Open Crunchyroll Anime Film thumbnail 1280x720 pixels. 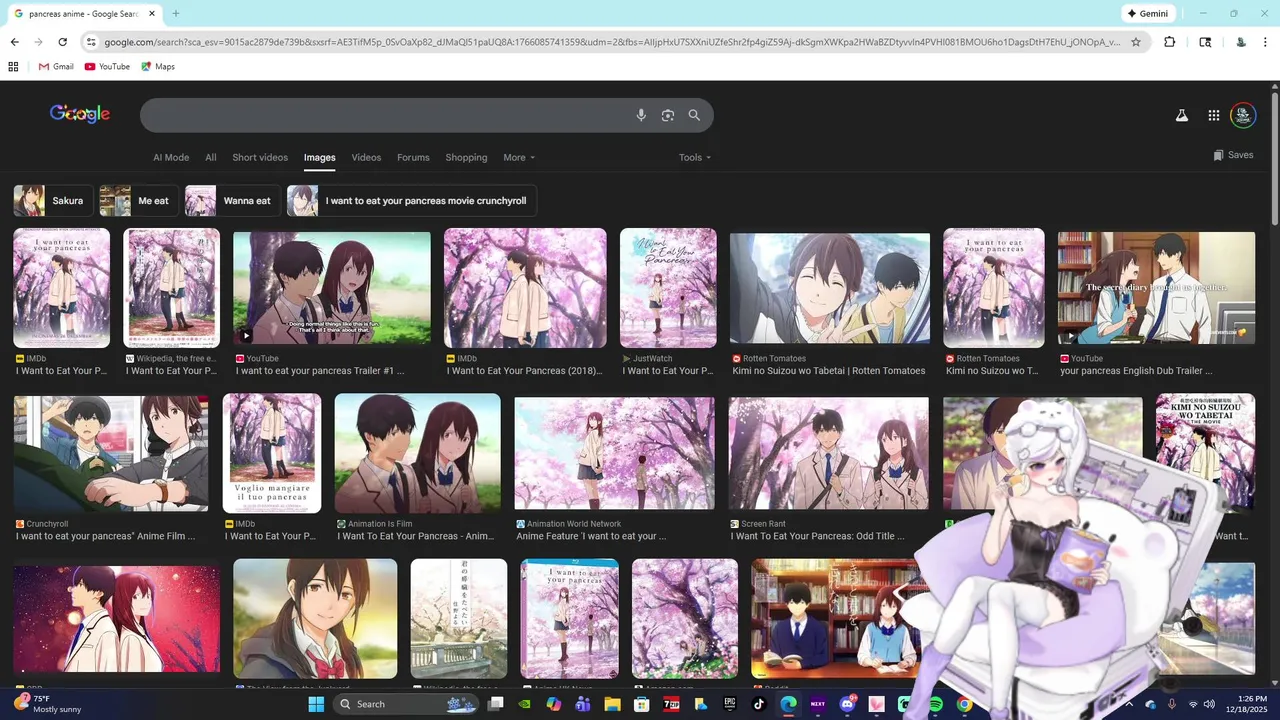coord(111,453)
